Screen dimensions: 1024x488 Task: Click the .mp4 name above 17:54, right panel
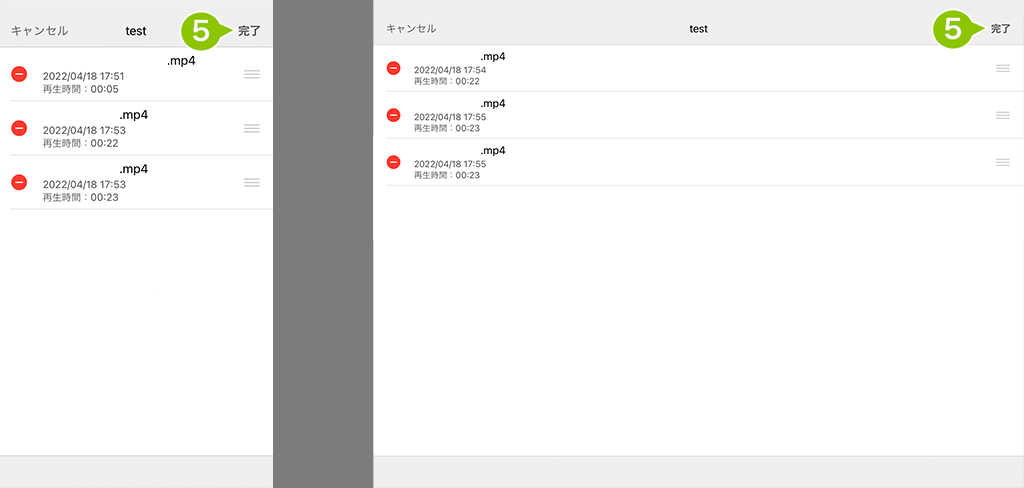[493, 56]
